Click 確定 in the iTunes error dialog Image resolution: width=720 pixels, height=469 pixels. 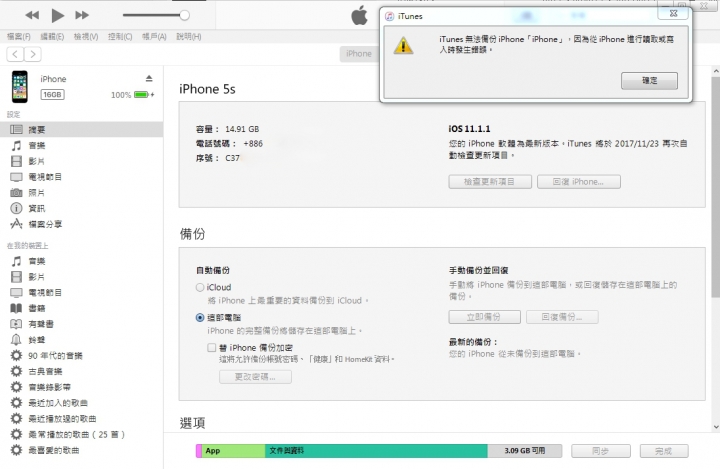tap(649, 81)
